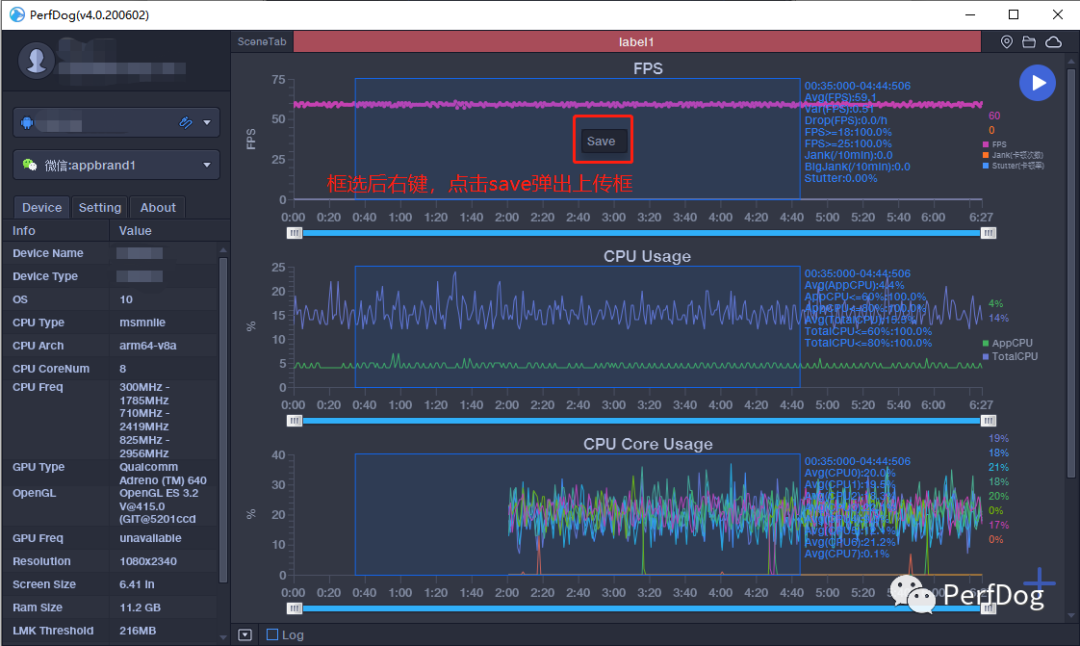
Task: Click the device info panel scrollbar
Action: click(222, 419)
